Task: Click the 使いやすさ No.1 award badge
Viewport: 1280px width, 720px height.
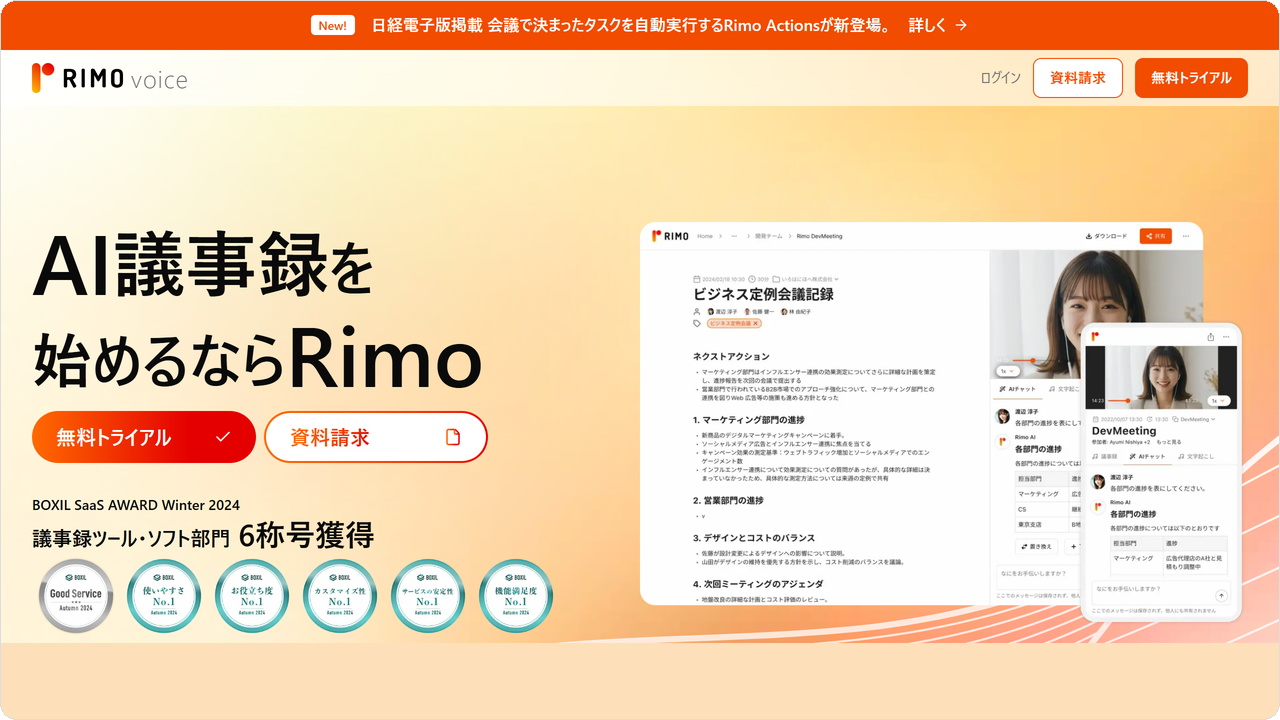Action: tap(164, 596)
